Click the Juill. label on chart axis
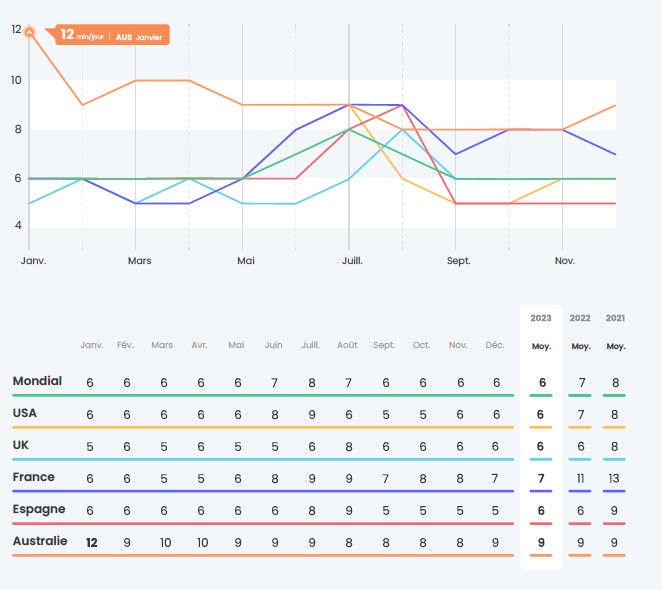The image size is (662, 590). pos(352,261)
